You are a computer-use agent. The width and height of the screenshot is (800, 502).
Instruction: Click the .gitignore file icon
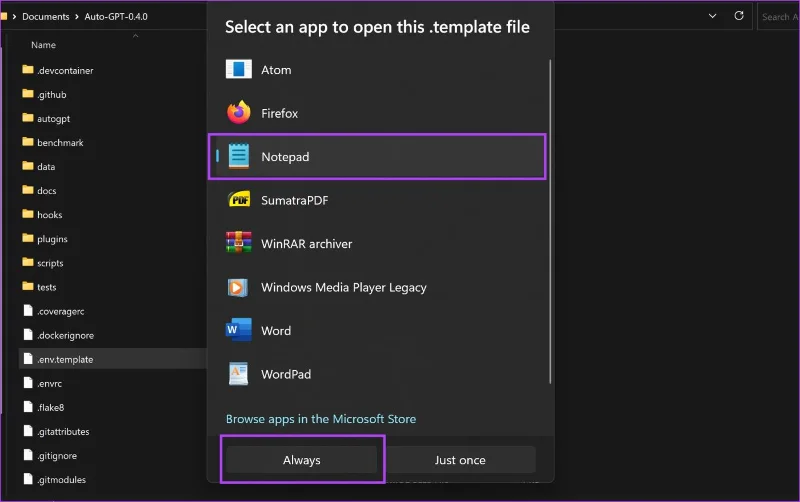(x=29, y=455)
